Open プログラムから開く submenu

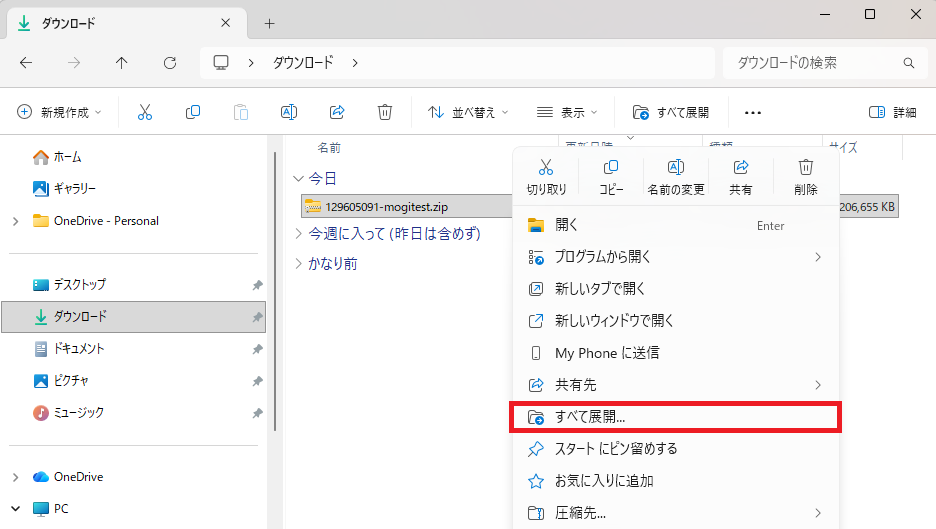(676, 257)
